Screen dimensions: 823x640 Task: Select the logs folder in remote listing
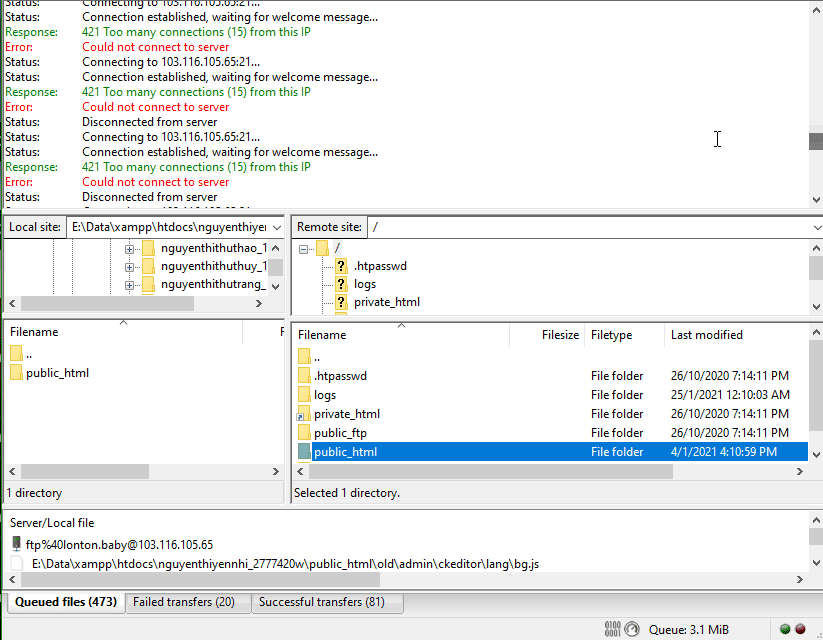(327, 394)
